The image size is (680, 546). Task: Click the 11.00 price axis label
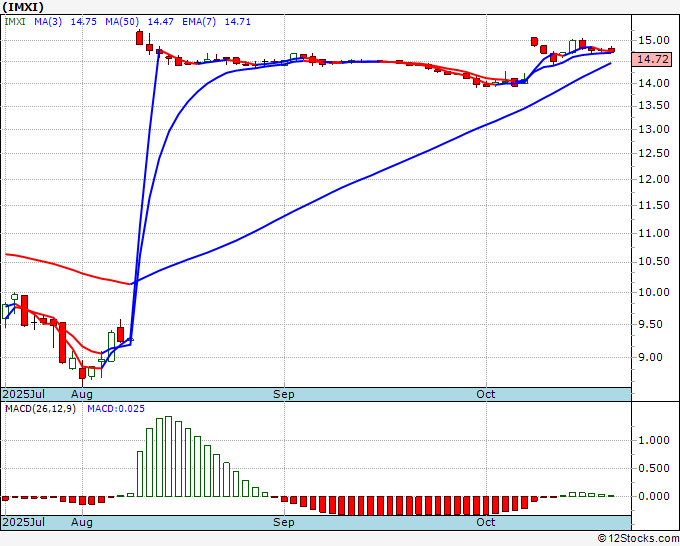654,233
